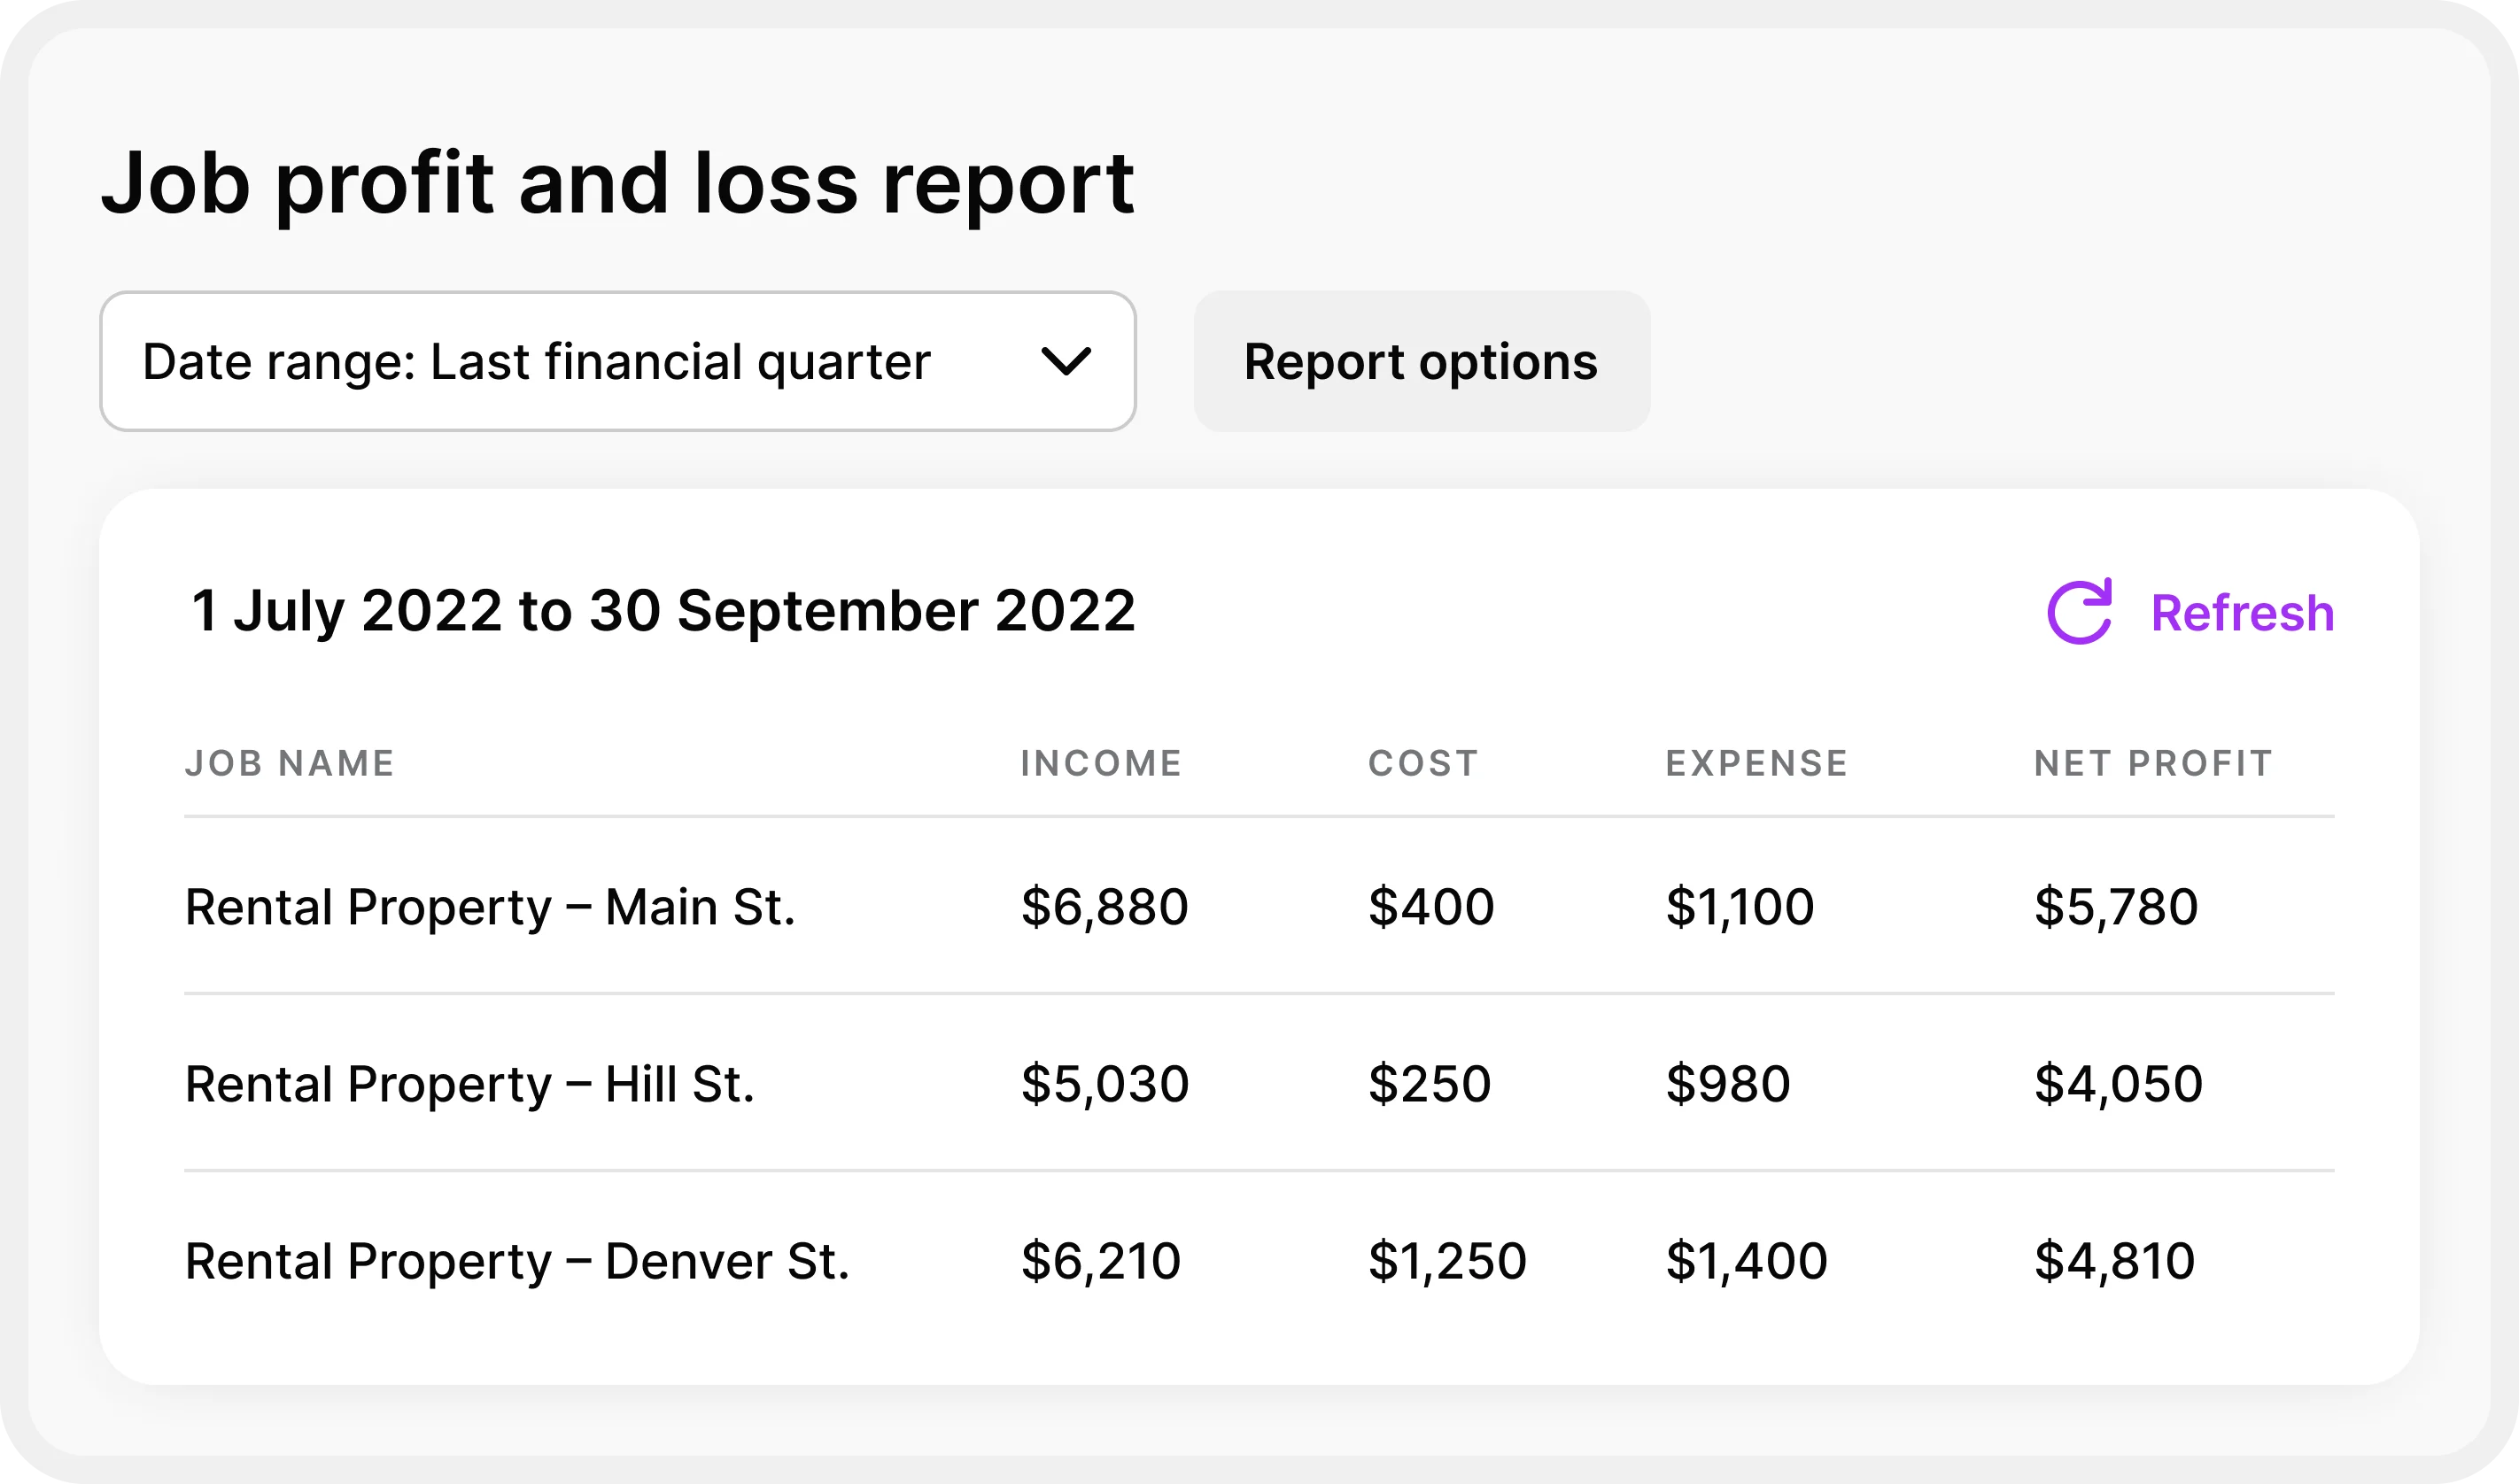Click the report period heading 1 July 2022
Screen dimensions: 2519x1484
(x=663, y=610)
